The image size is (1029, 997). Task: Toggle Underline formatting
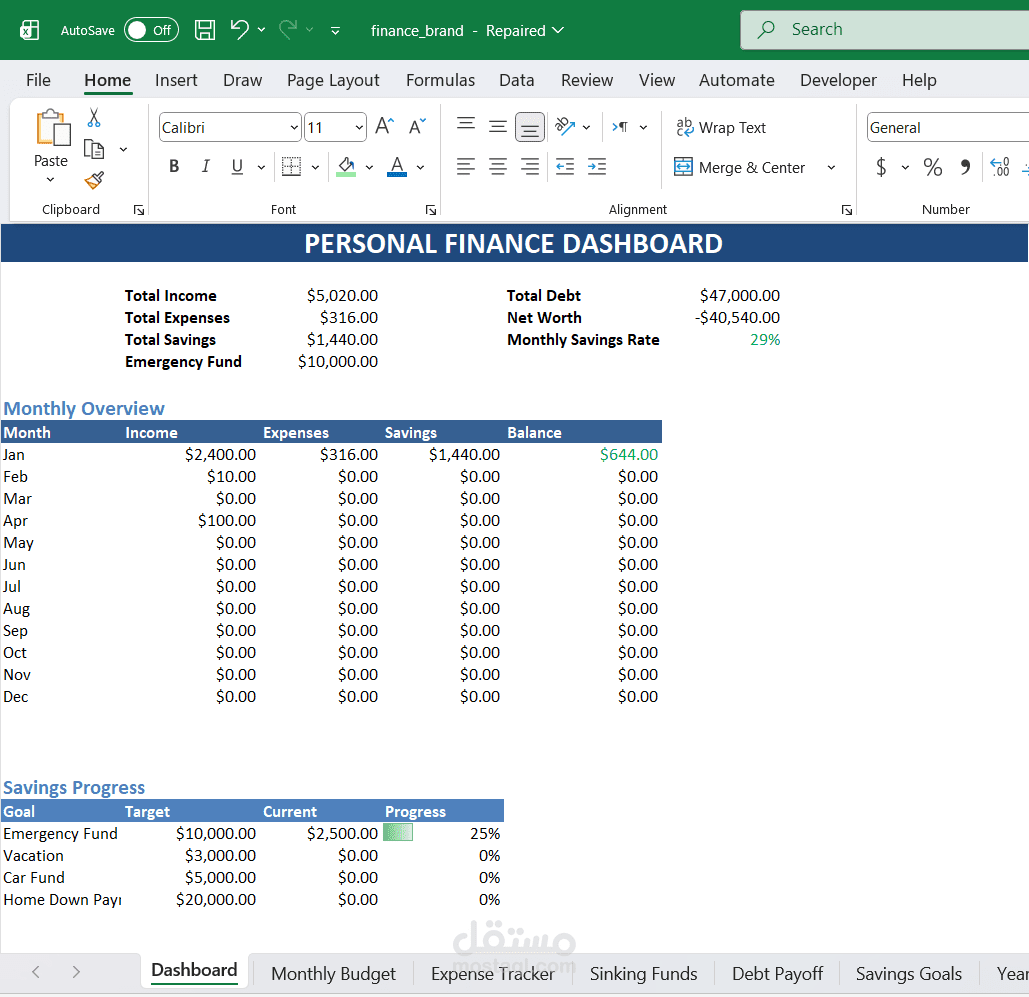click(x=237, y=167)
